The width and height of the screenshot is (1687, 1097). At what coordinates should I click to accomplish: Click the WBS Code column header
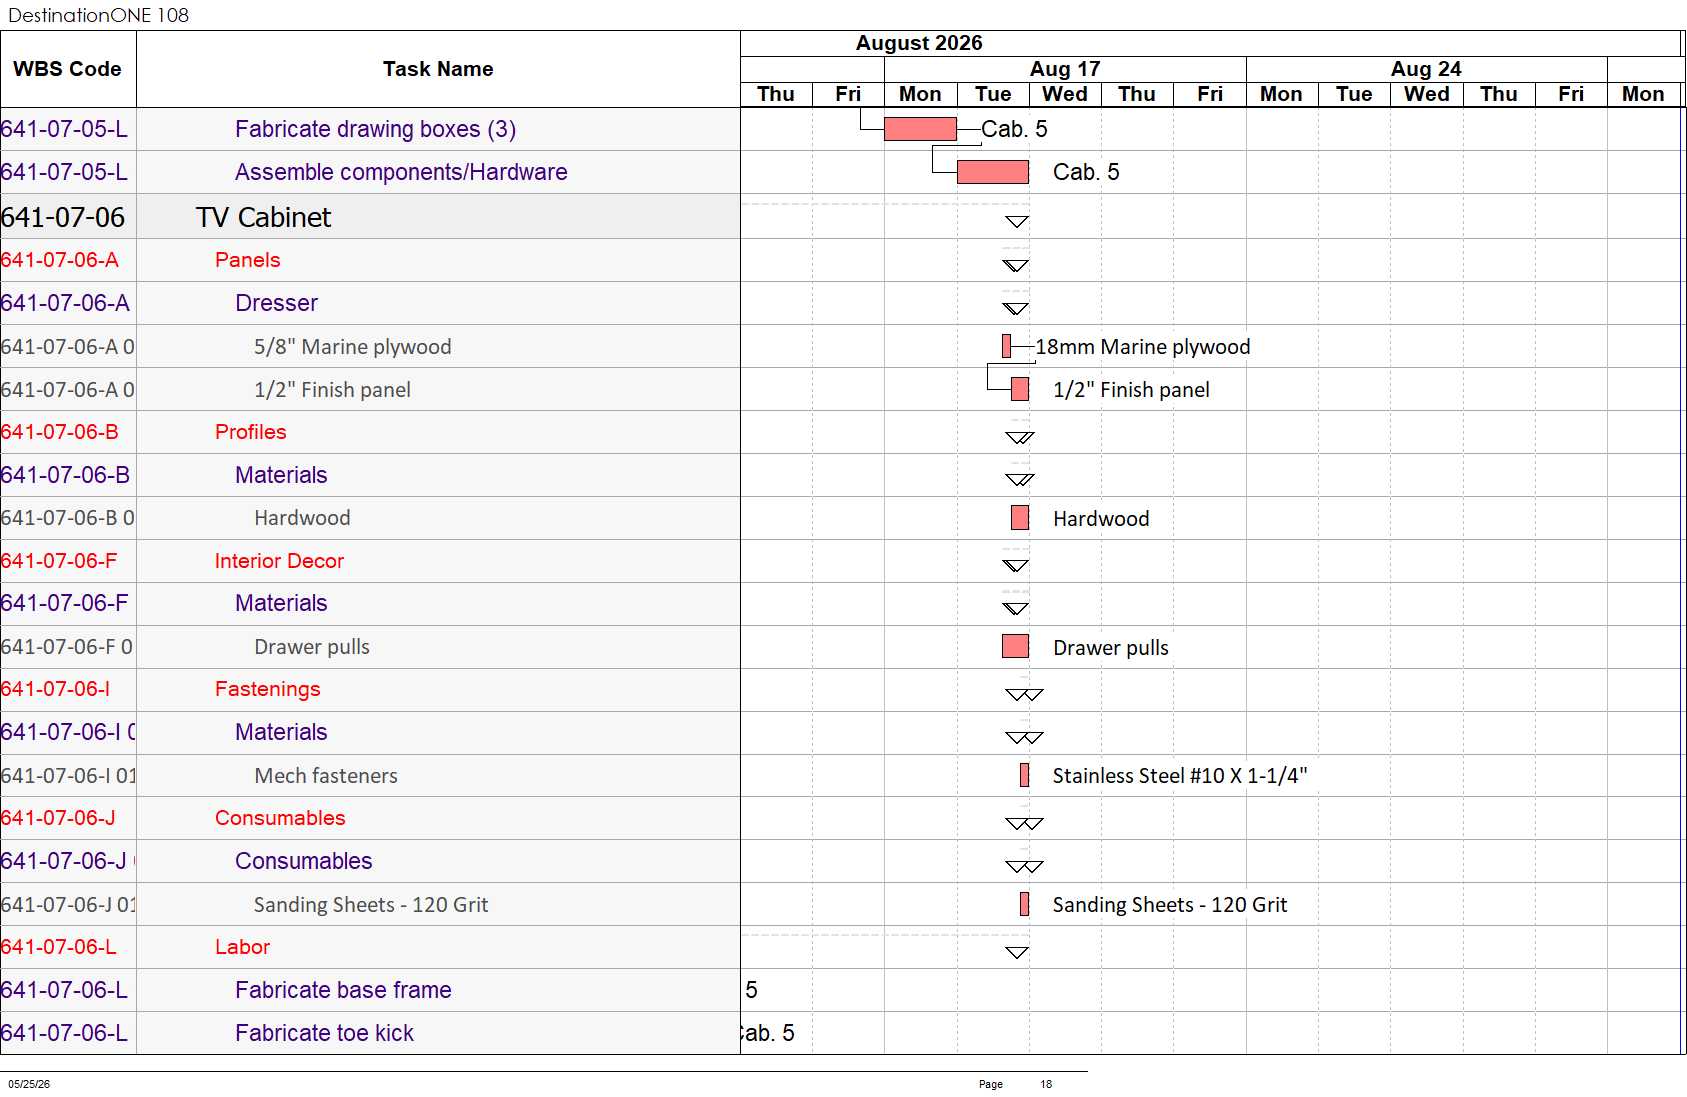click(x=67, y=69)
